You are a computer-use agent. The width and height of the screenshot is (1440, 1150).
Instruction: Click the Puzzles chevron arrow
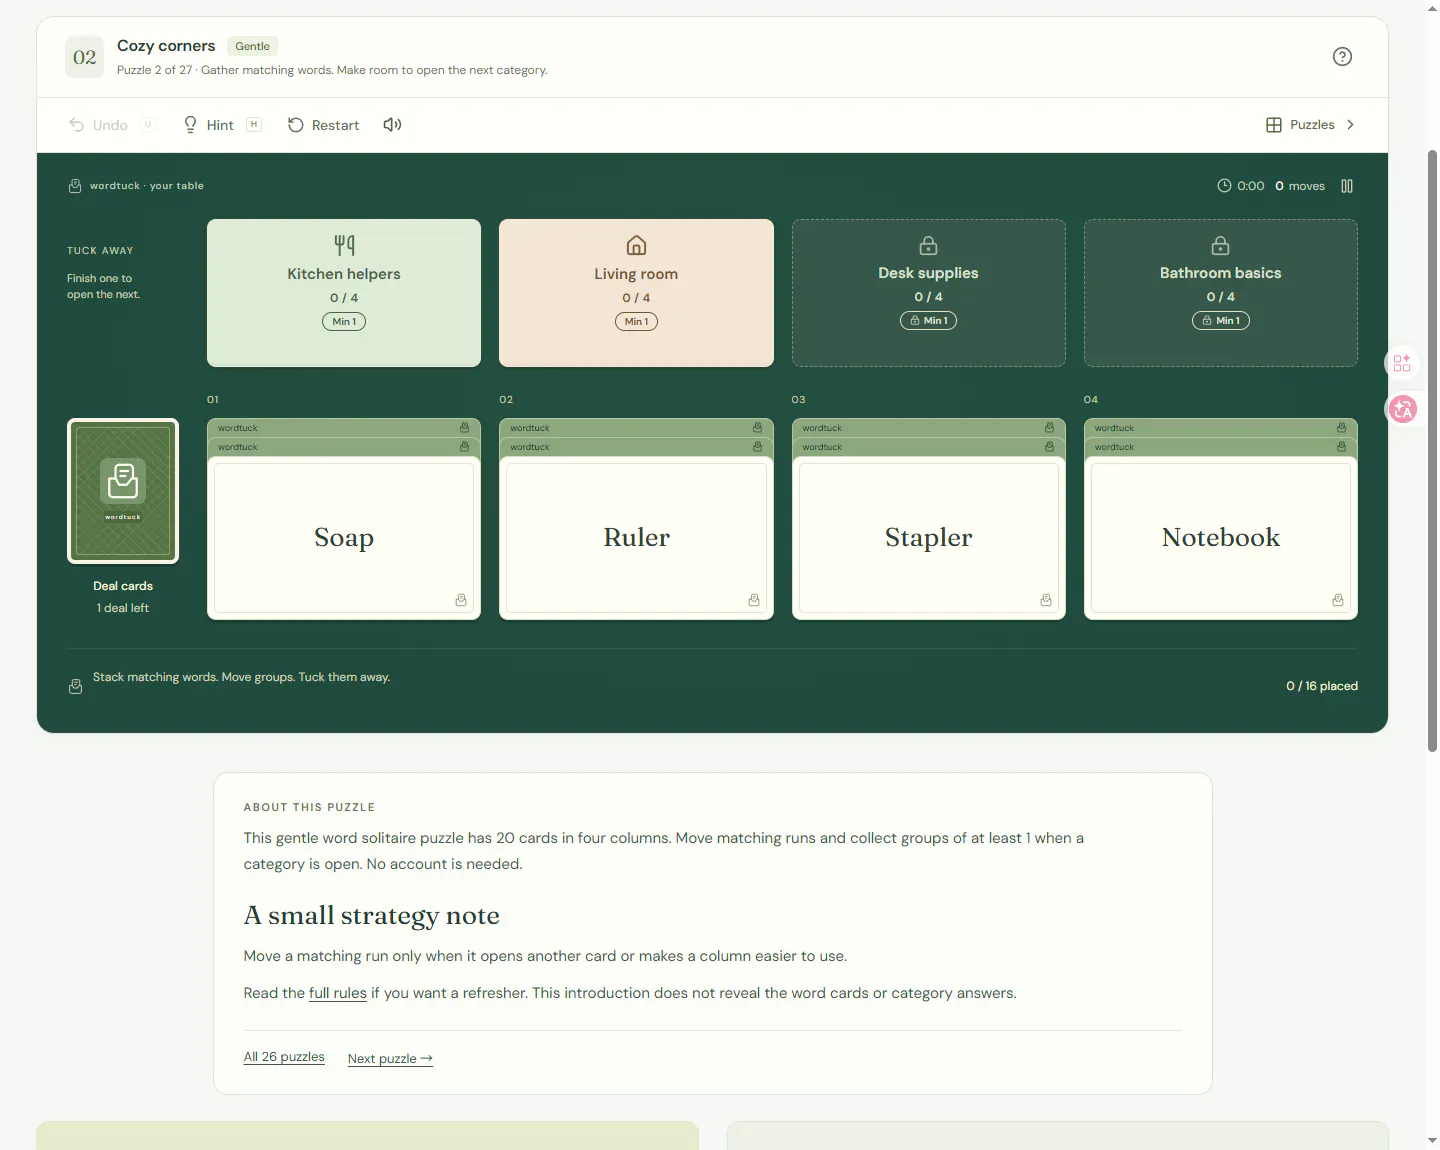pos(1350,125)
